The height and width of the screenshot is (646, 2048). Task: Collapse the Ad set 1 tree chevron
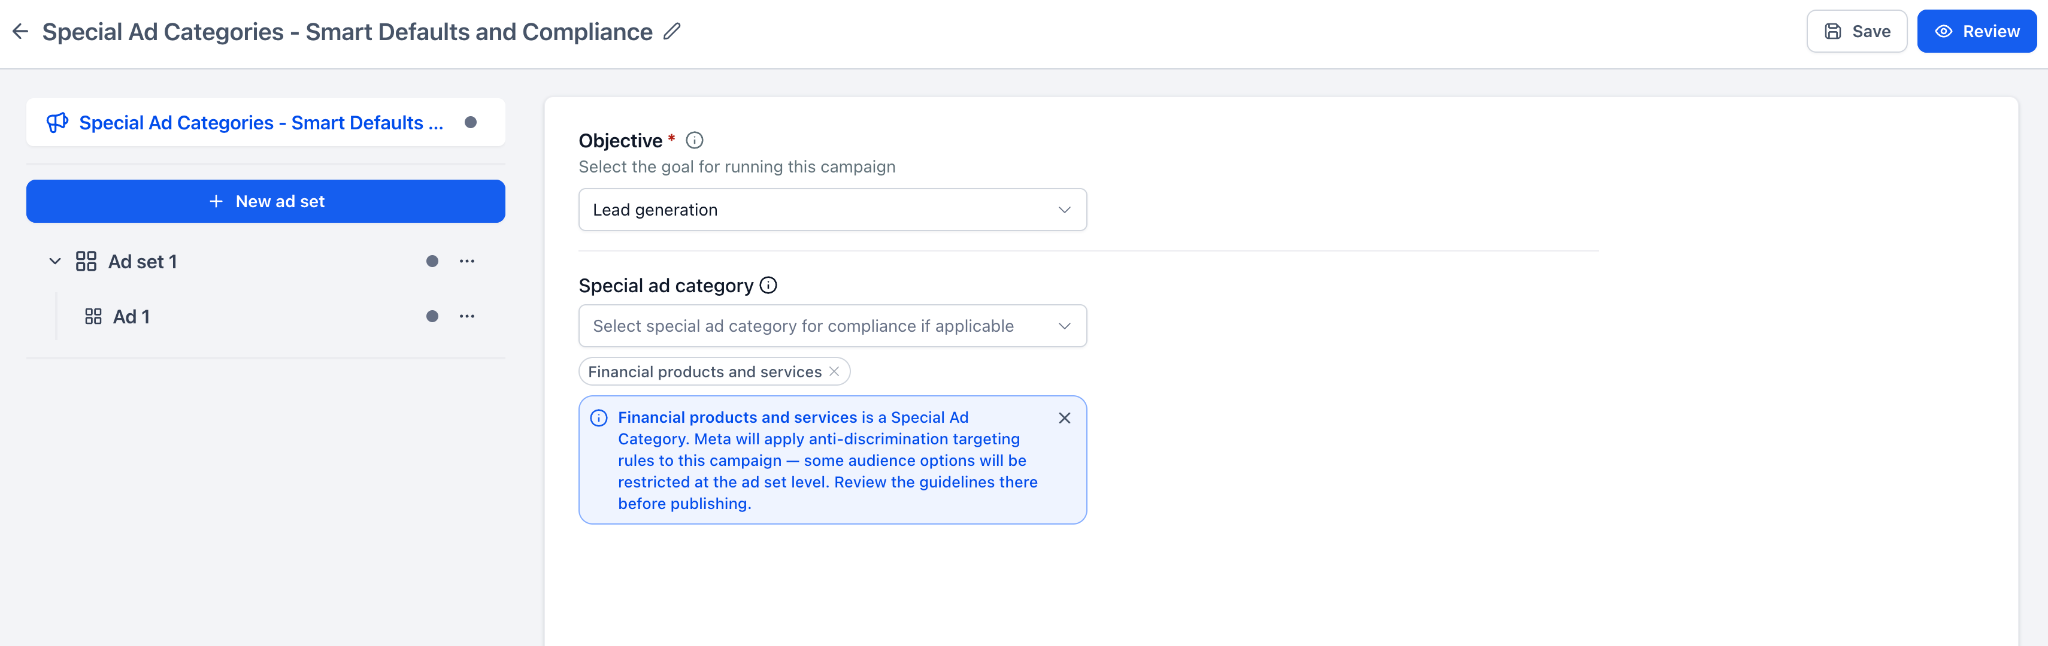tap(55, 261)
